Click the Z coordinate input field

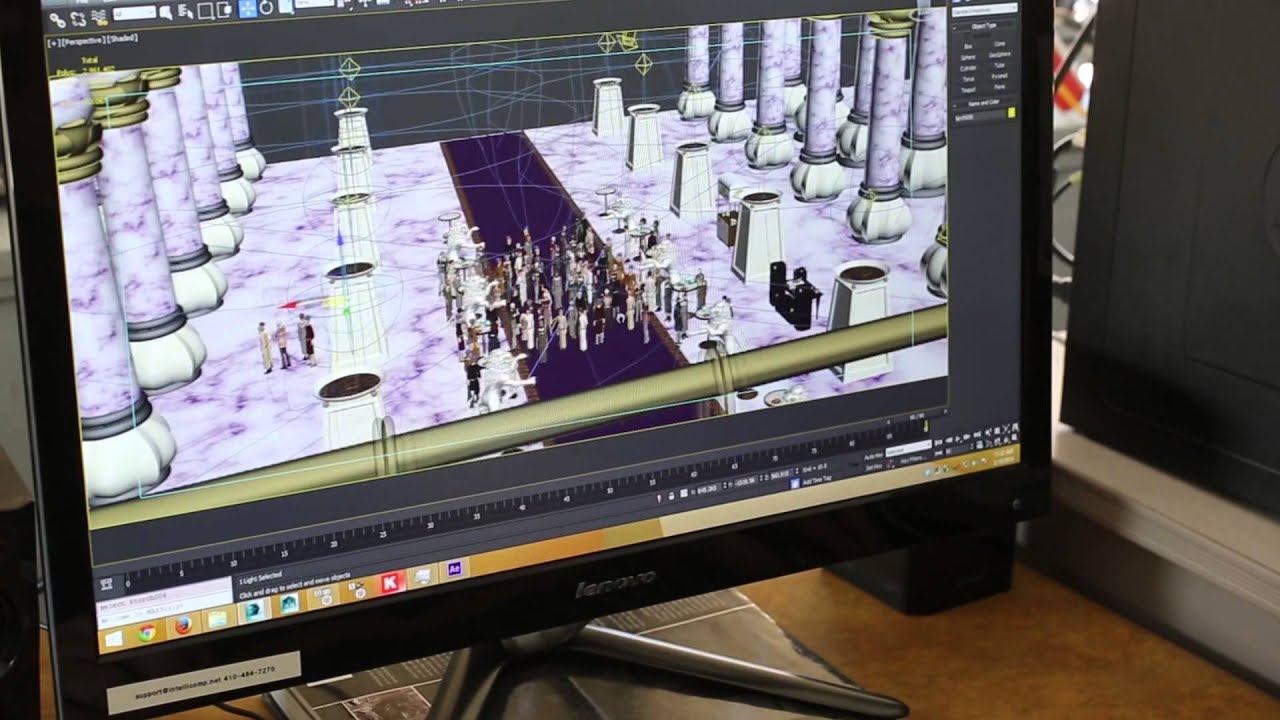pos(780,474)
